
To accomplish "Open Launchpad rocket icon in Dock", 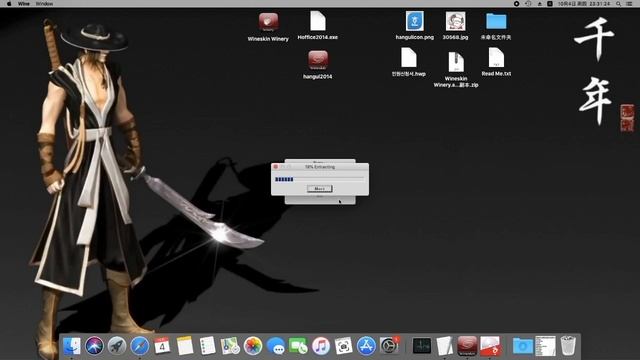I will pos(117,346).
